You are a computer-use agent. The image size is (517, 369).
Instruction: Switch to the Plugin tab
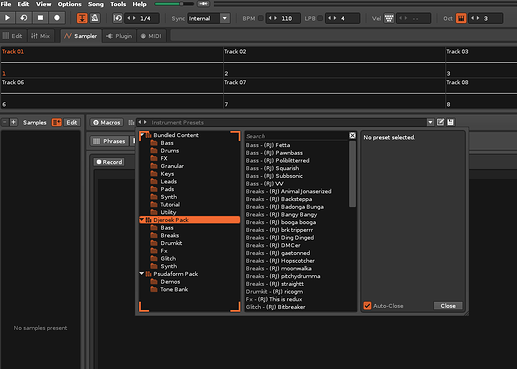[x=119, y=36]
